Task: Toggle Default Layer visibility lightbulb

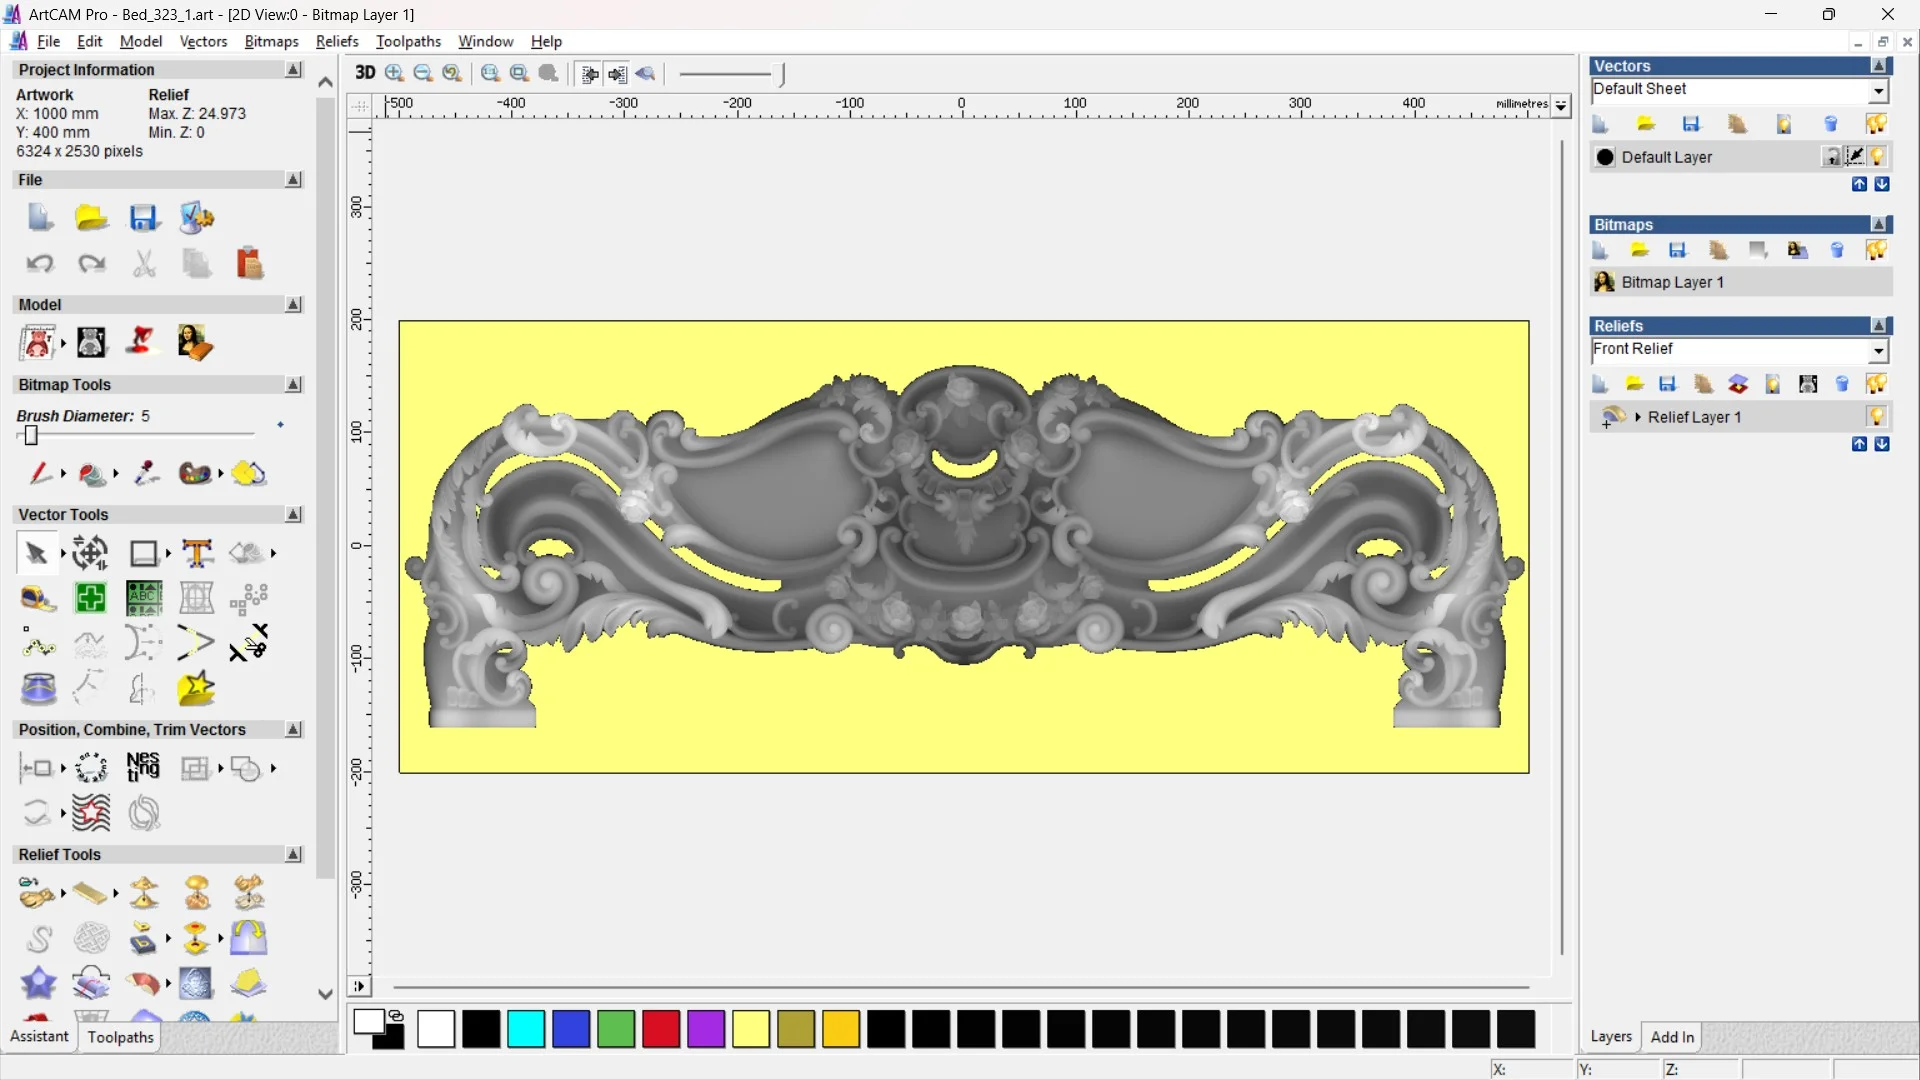Action: (x=1877, y=157)
